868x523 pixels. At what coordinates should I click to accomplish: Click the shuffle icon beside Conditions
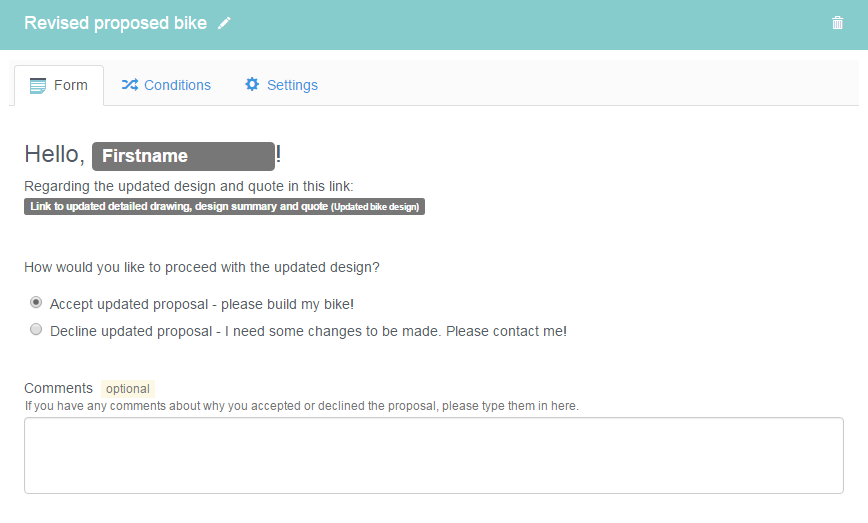(130, 85)
